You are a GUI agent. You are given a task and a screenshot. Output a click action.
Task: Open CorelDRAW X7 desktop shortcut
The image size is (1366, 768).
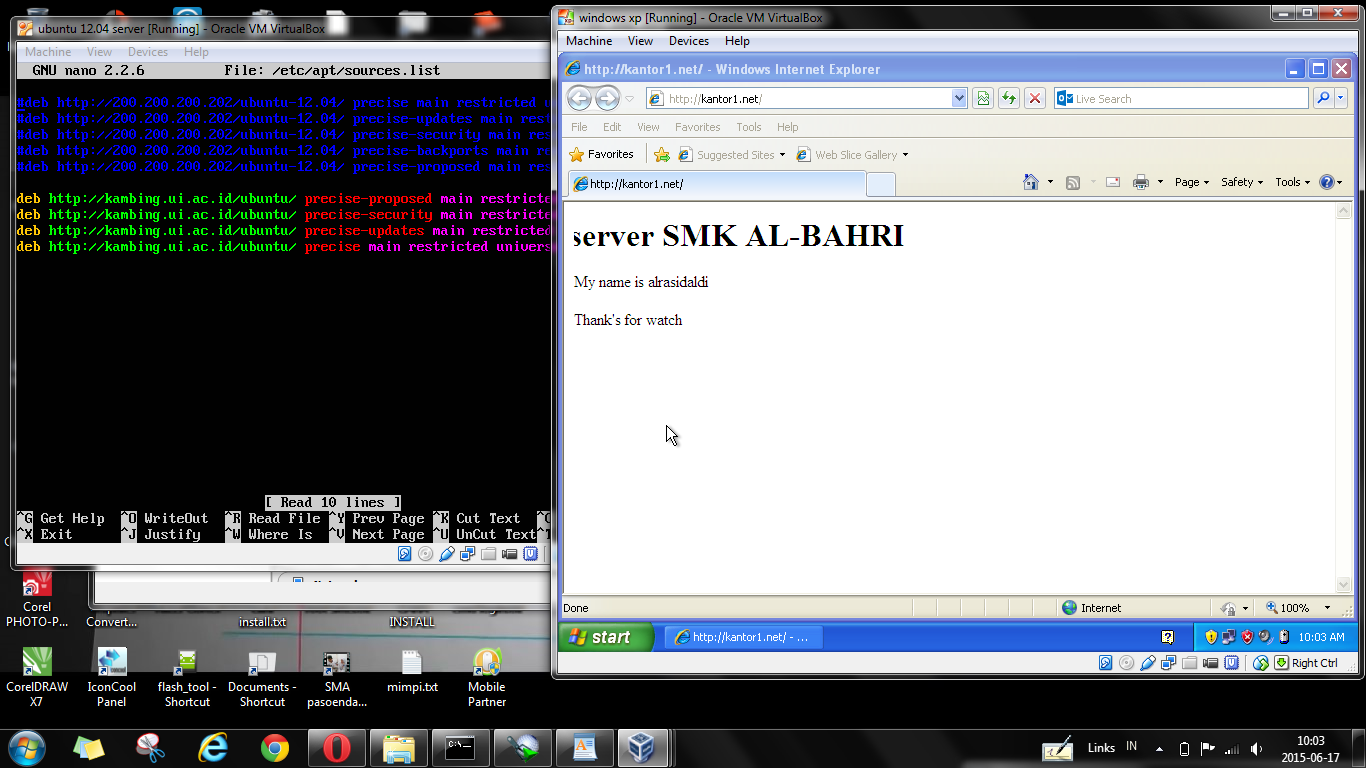37,678
